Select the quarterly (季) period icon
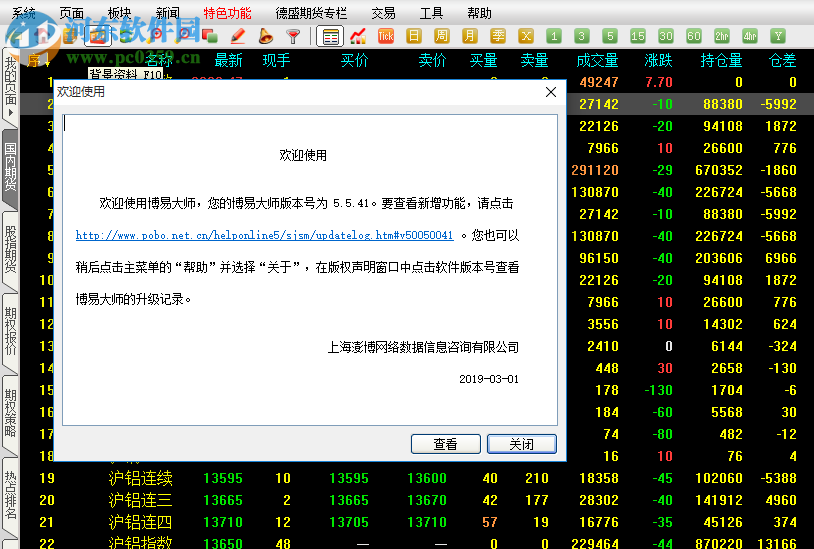This screenshot has height=549, width=814. (x=498, y=36)
